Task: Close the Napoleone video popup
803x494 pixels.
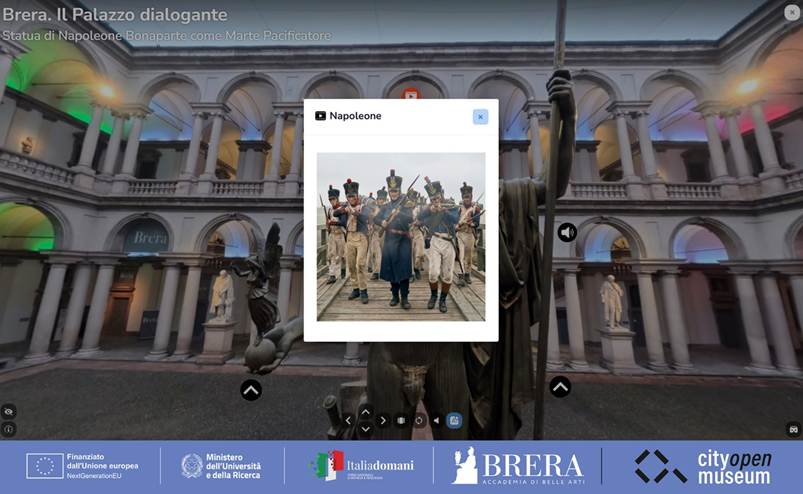Action: tap(480, 116)
